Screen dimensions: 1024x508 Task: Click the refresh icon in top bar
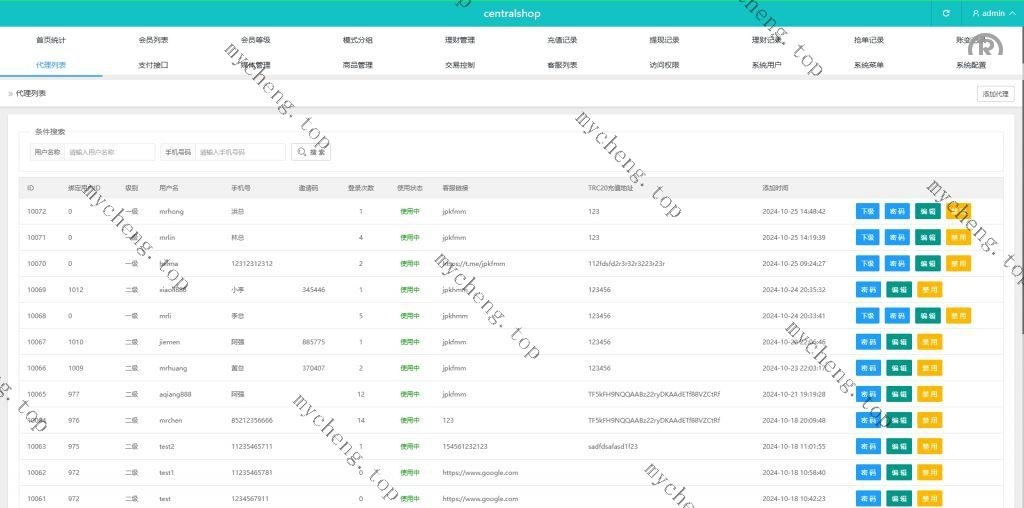coord(945,13)
